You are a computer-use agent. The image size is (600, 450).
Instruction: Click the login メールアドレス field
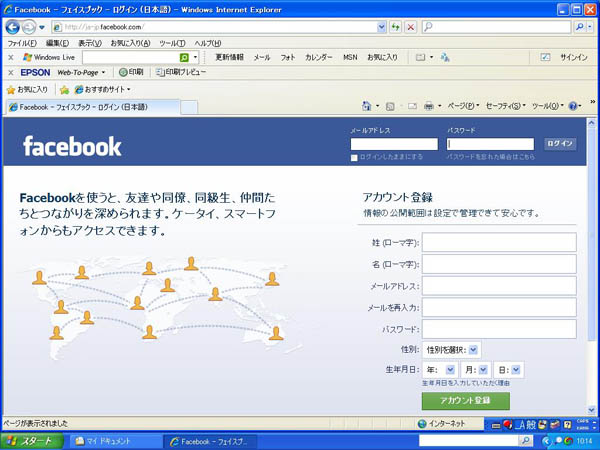point(394,144)
